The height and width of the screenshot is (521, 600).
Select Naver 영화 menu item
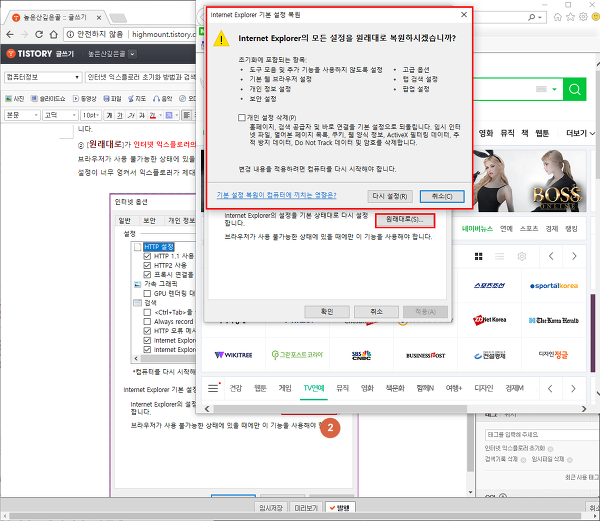(486, 133)
